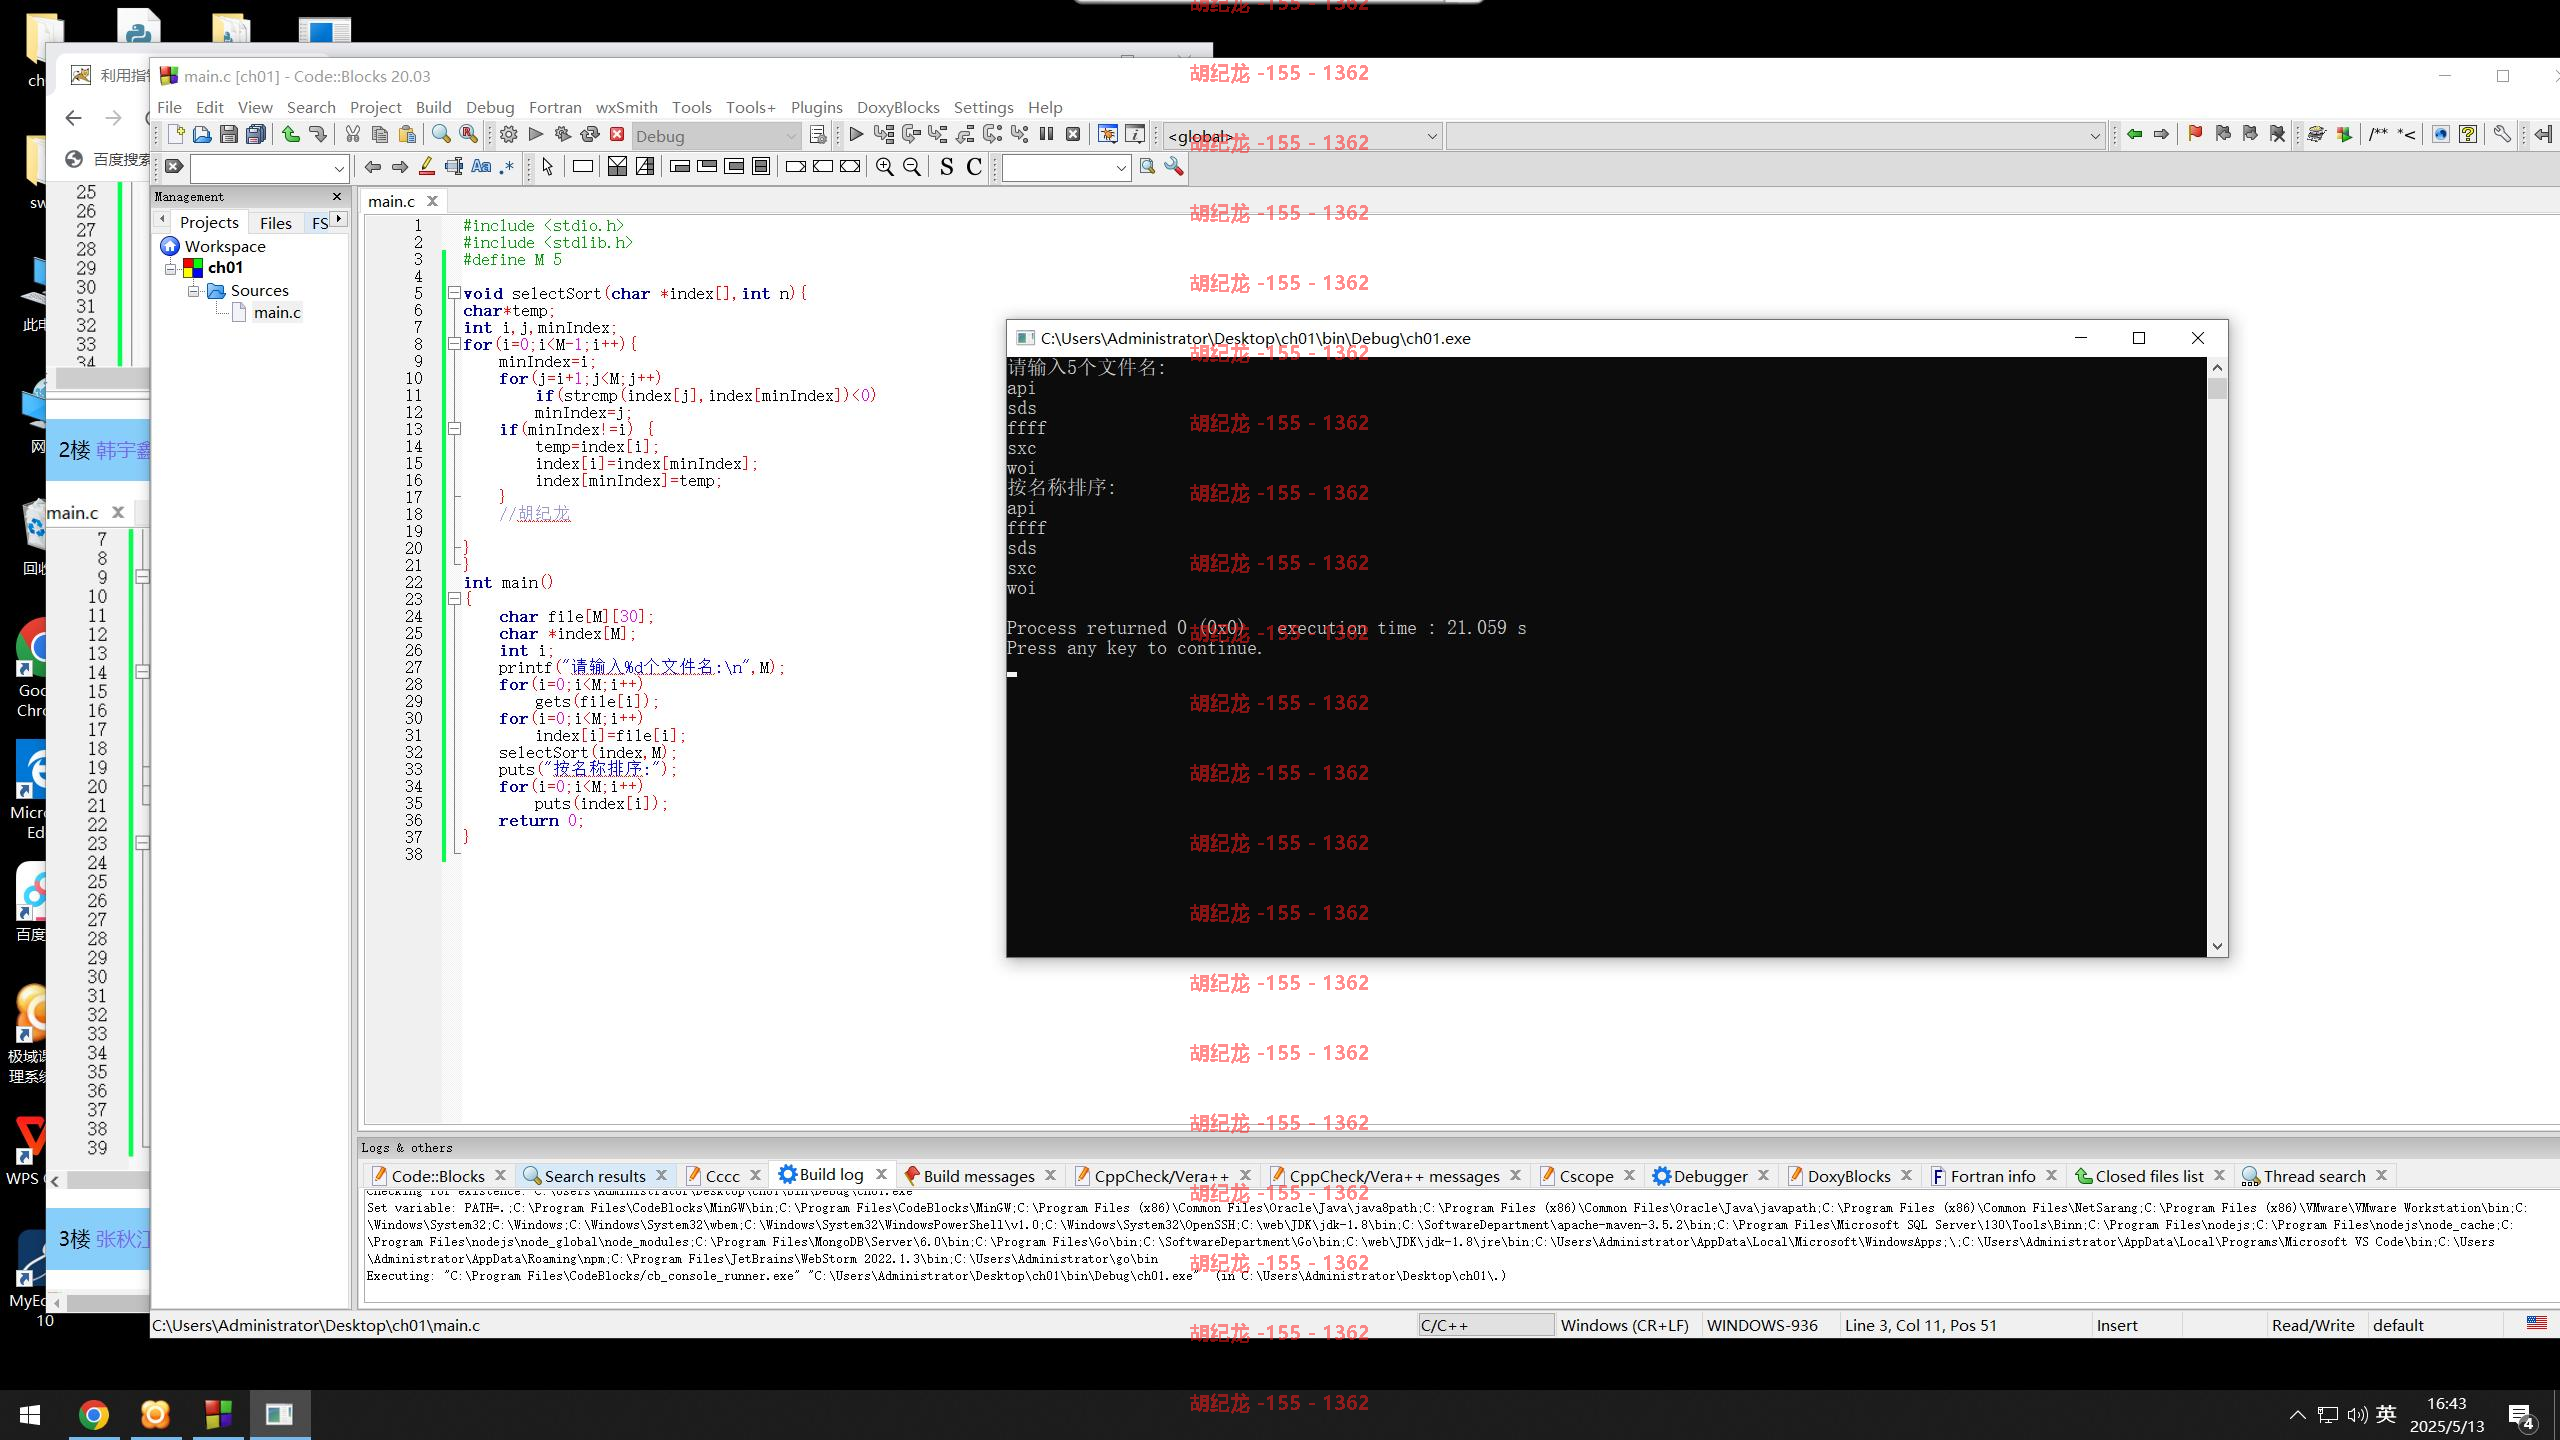Abort the build with red X icon
Viewport: 2560px width, 1440px height.
(x=617, y=135)
